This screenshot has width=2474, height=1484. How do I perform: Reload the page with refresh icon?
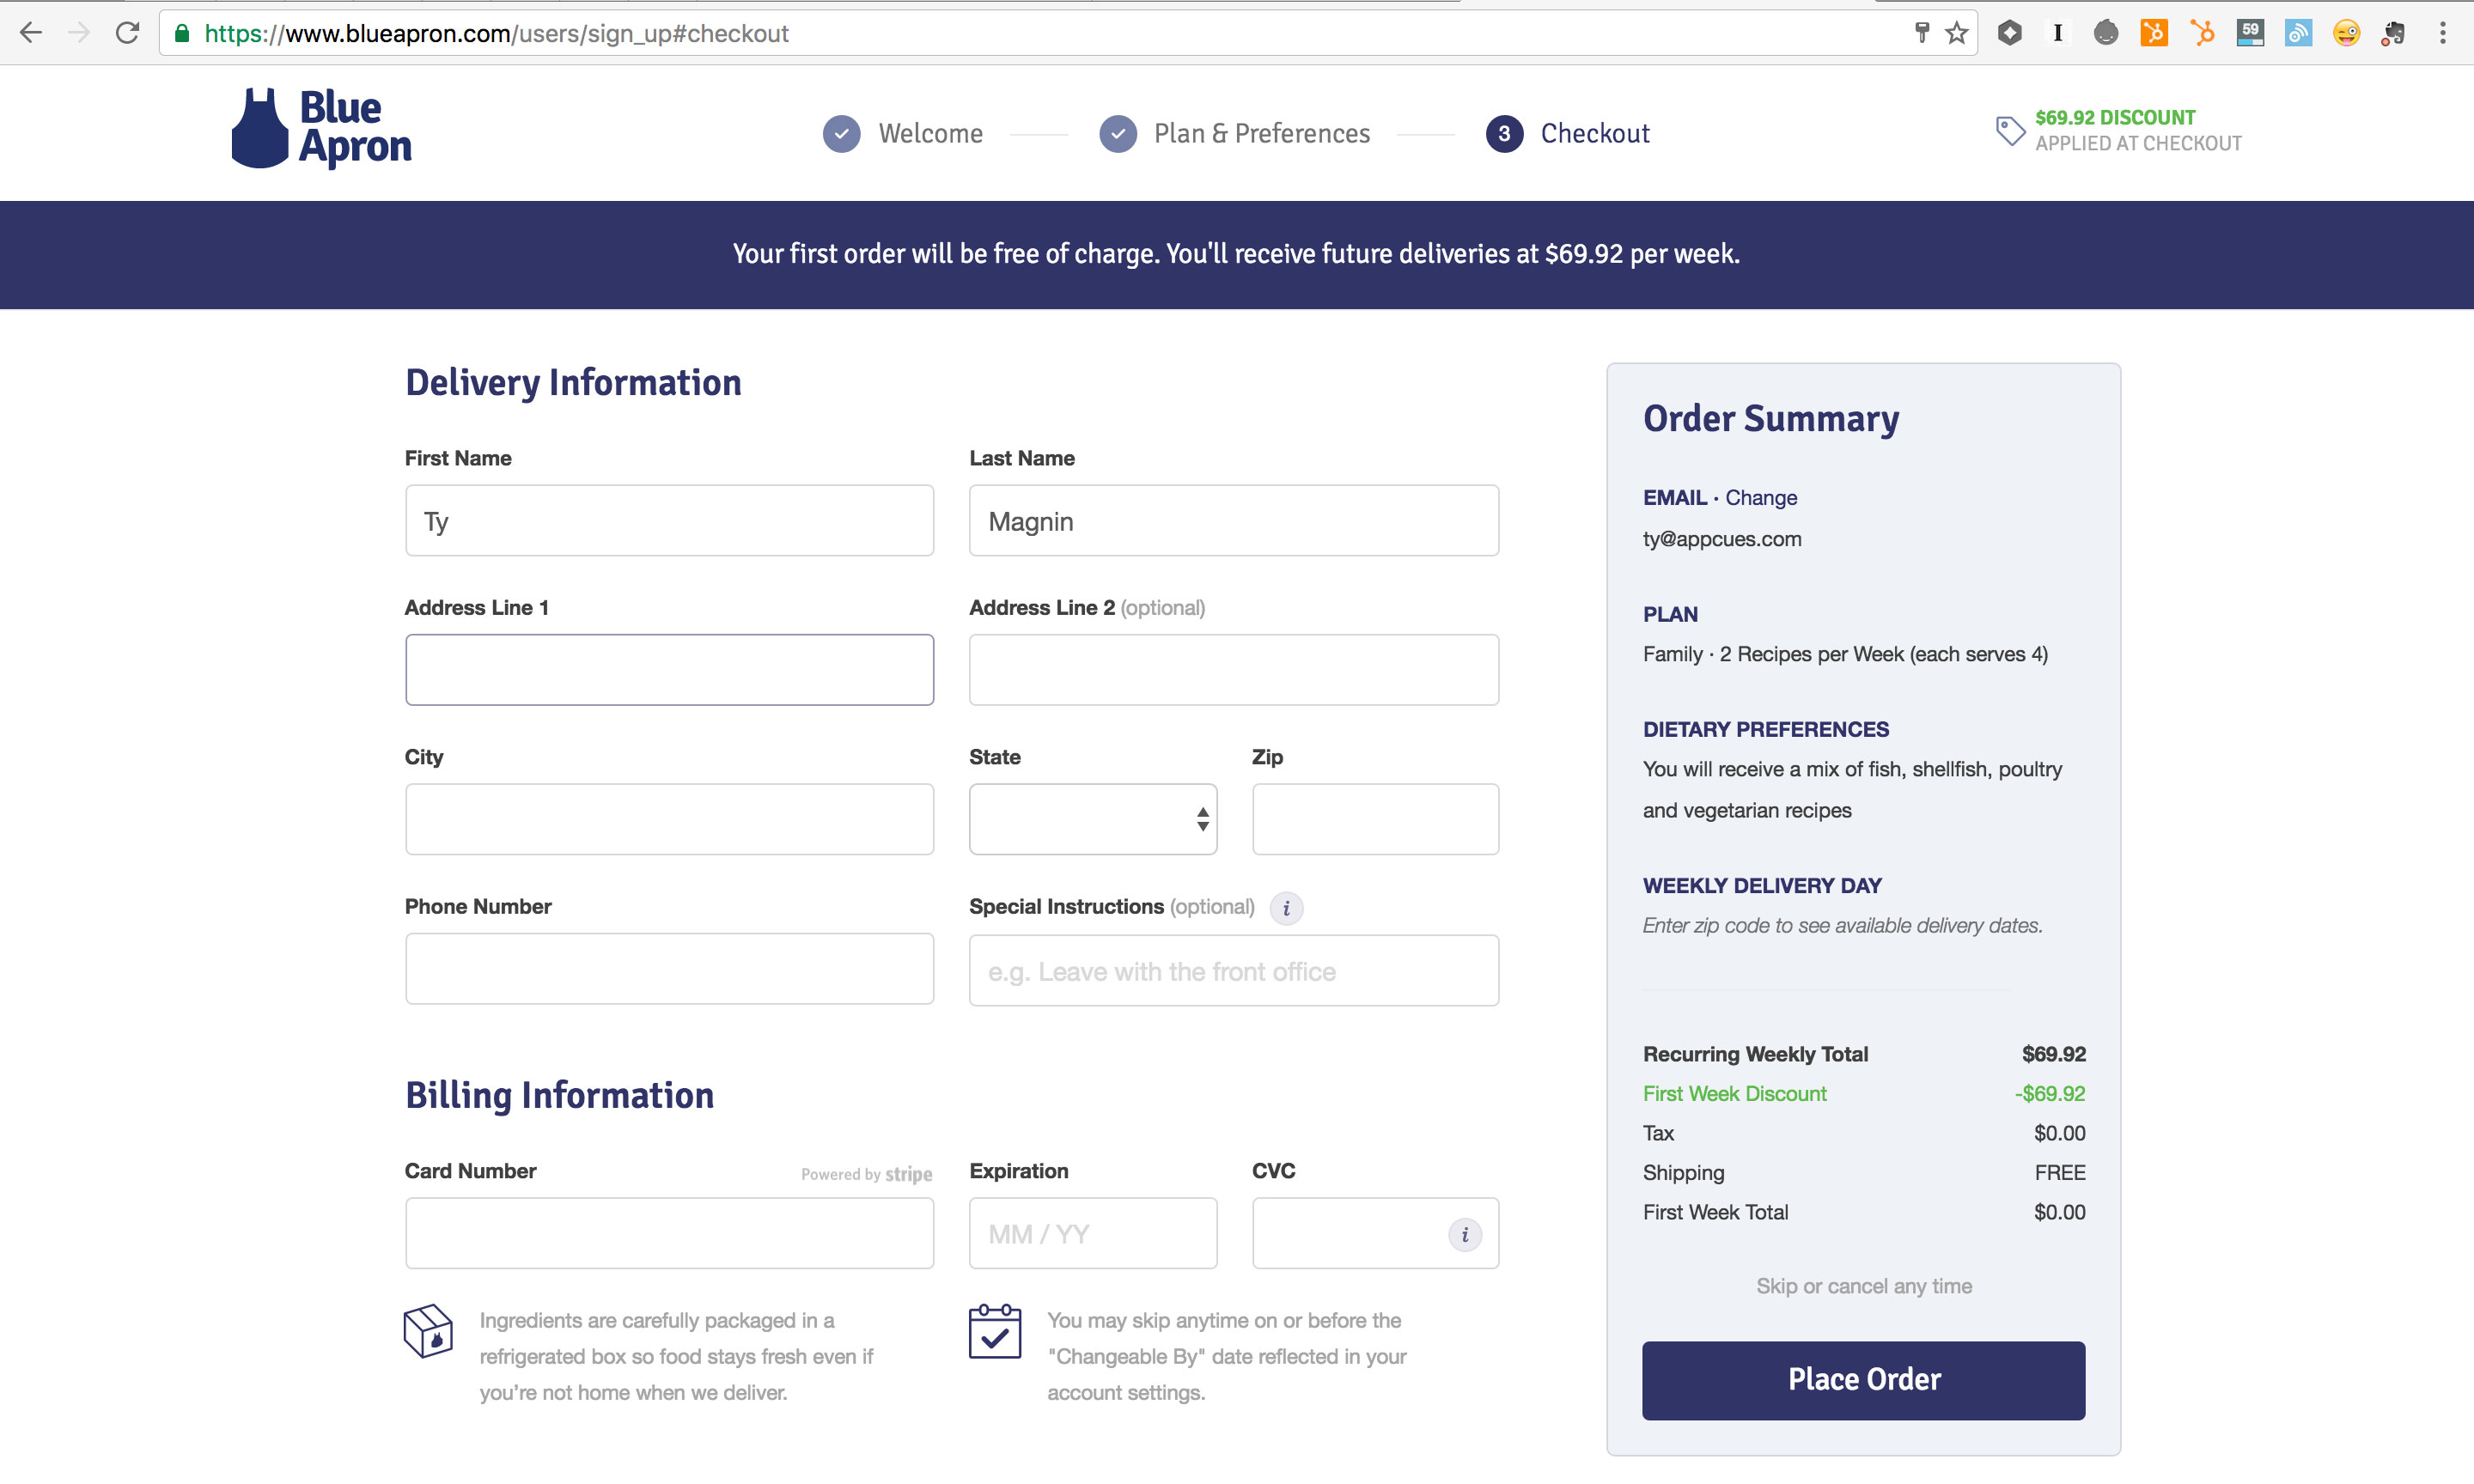coord(127,33)
